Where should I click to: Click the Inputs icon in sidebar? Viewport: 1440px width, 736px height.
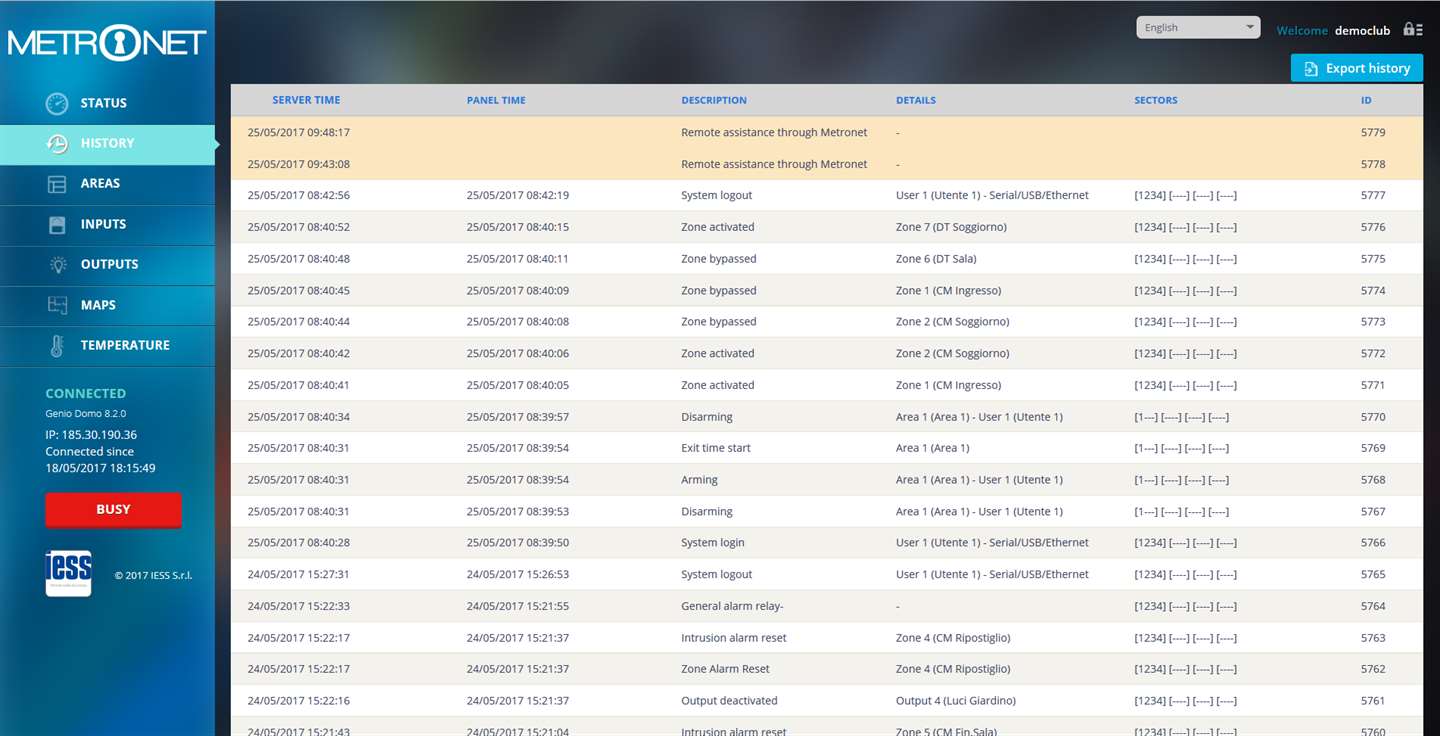pos(57,225)
